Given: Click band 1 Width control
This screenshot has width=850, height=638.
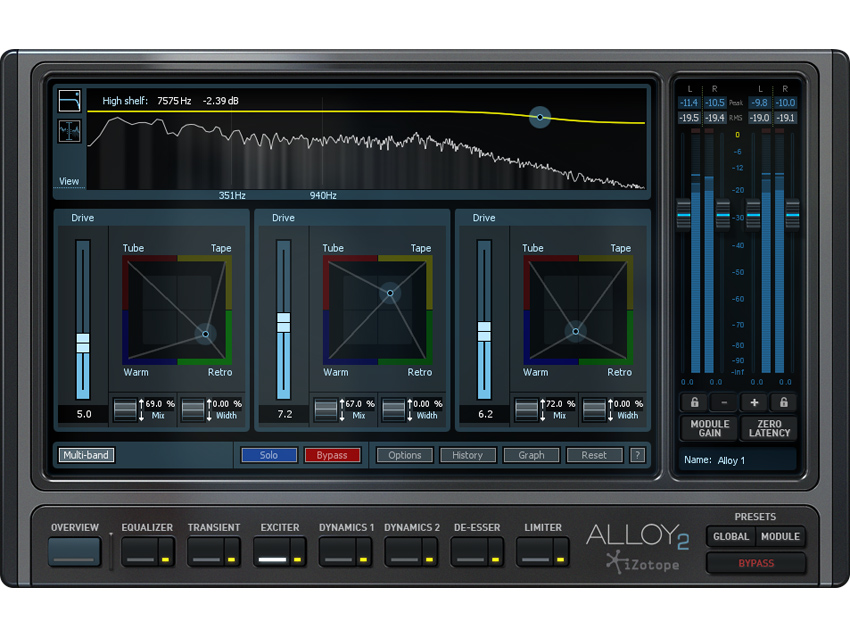Looking at the screenshot, I should pos(212,409).
